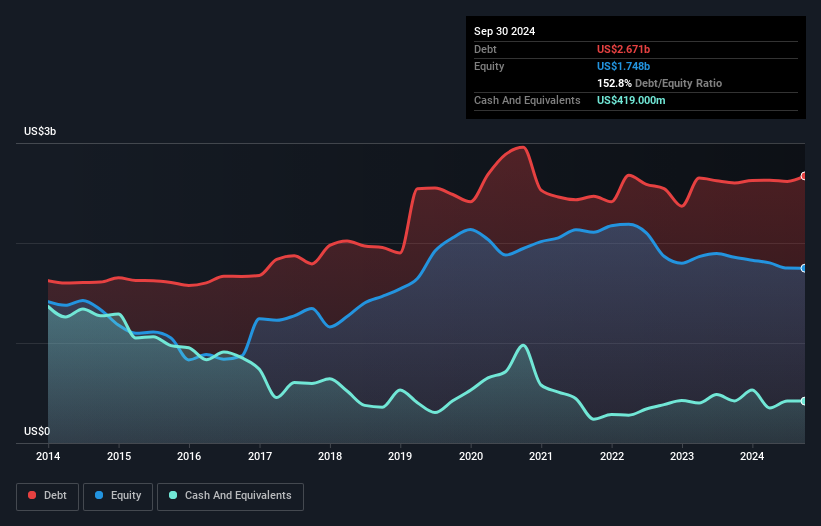
Task: Click the 2014 x-axis label
Action: 48,456
